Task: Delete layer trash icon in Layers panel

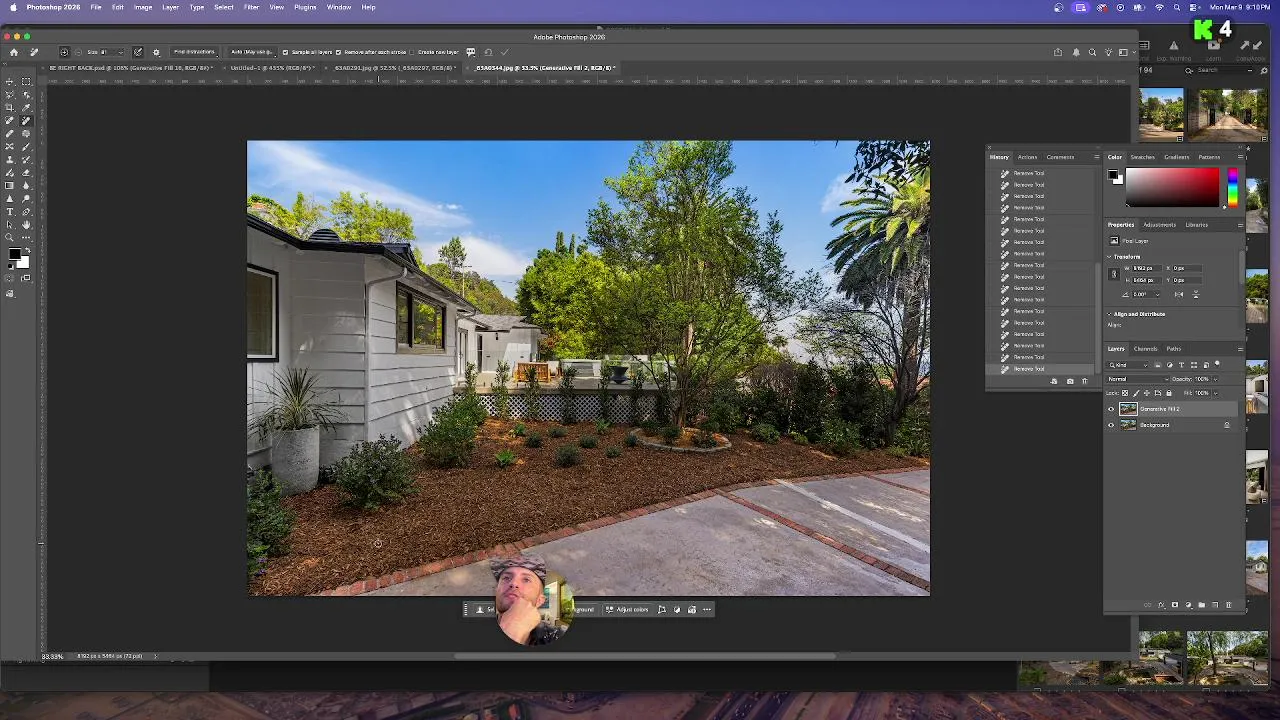Action: click(1229, 605)
